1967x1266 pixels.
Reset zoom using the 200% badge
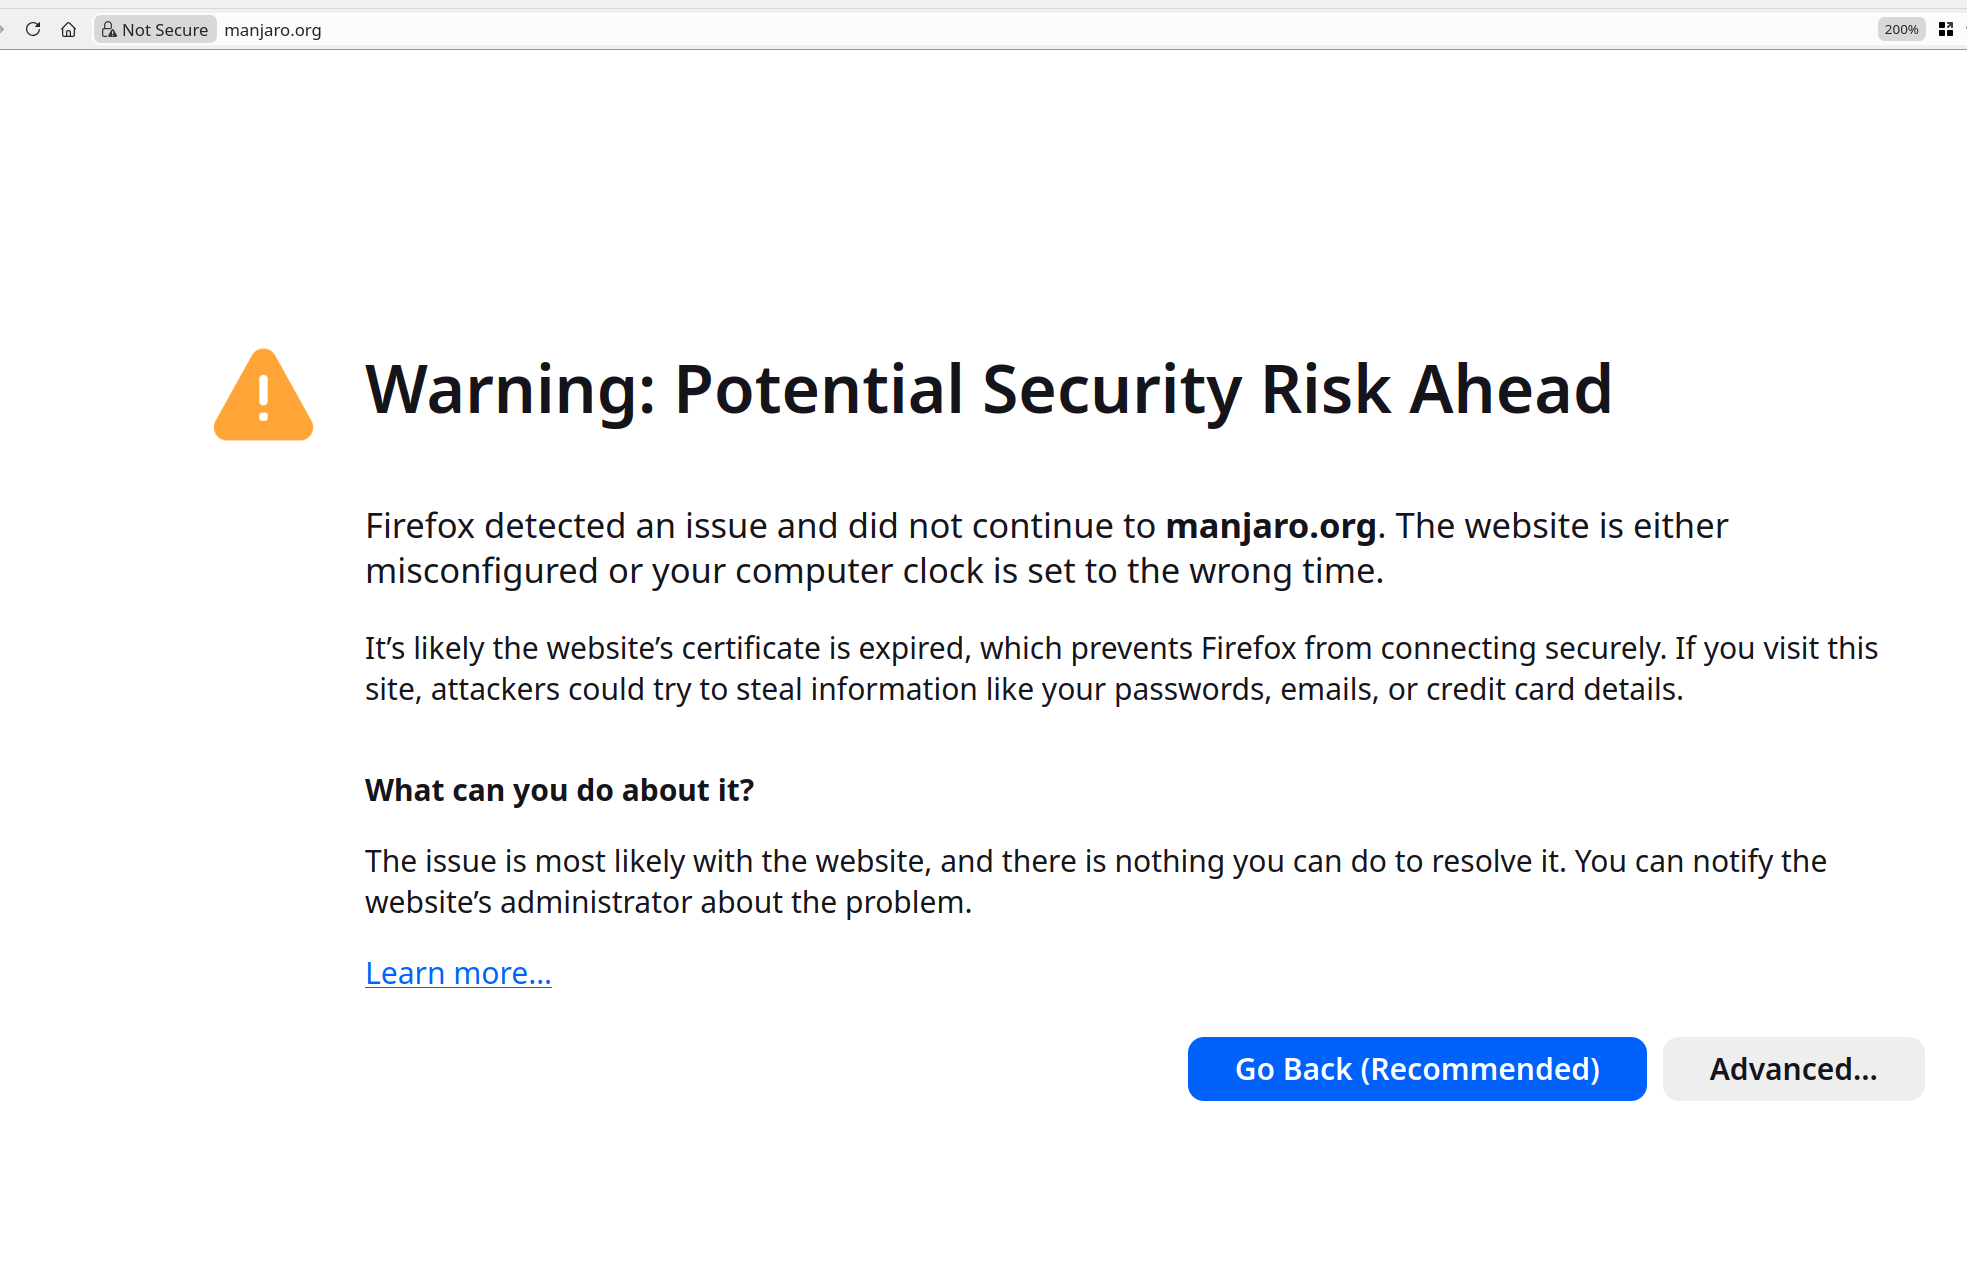[x=1900, y=29]
